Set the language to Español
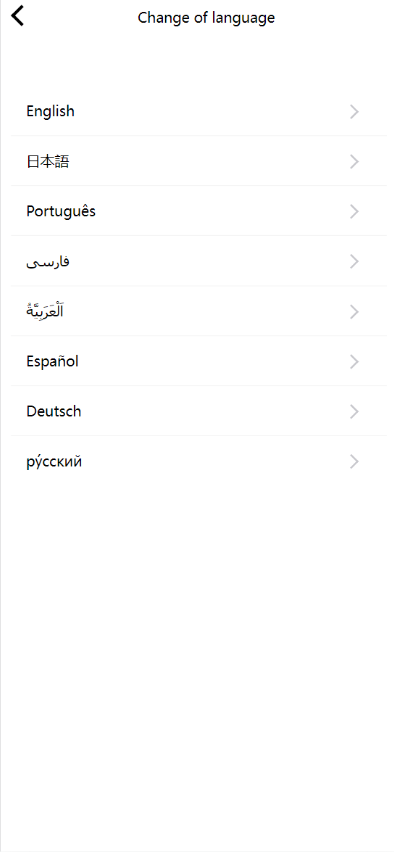Image resolution: width=394 pixels, height=852 pixels. coord(53,361)
